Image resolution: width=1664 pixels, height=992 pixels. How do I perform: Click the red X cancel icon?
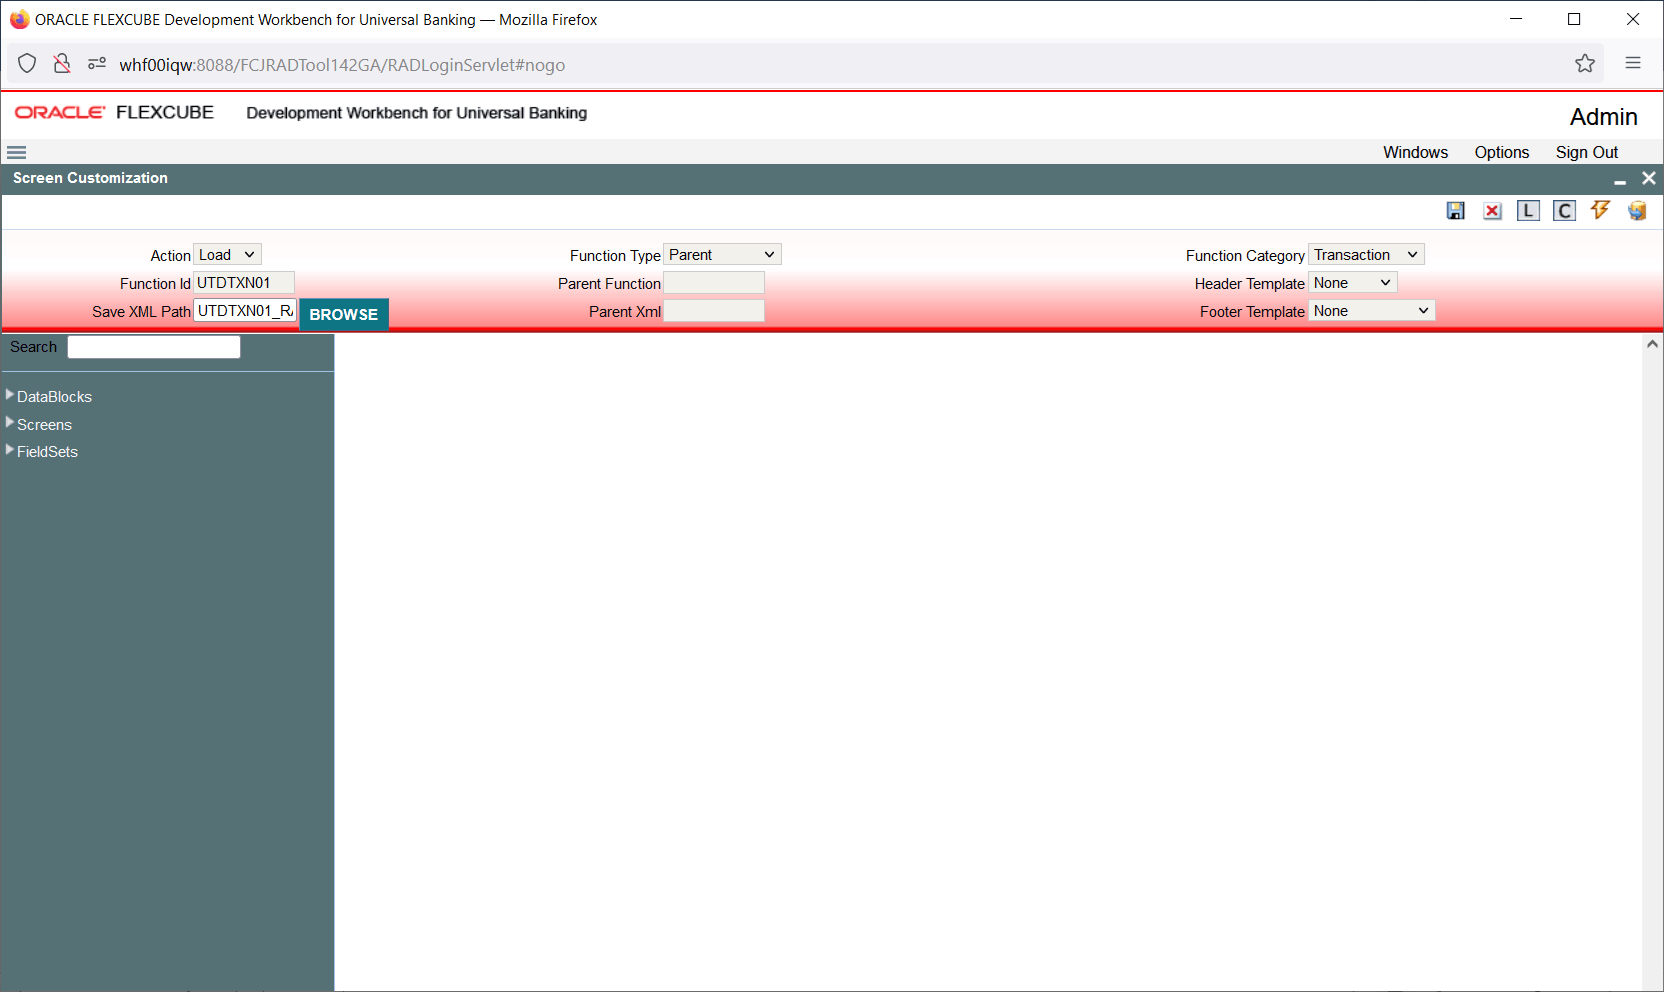[1492, 211]
